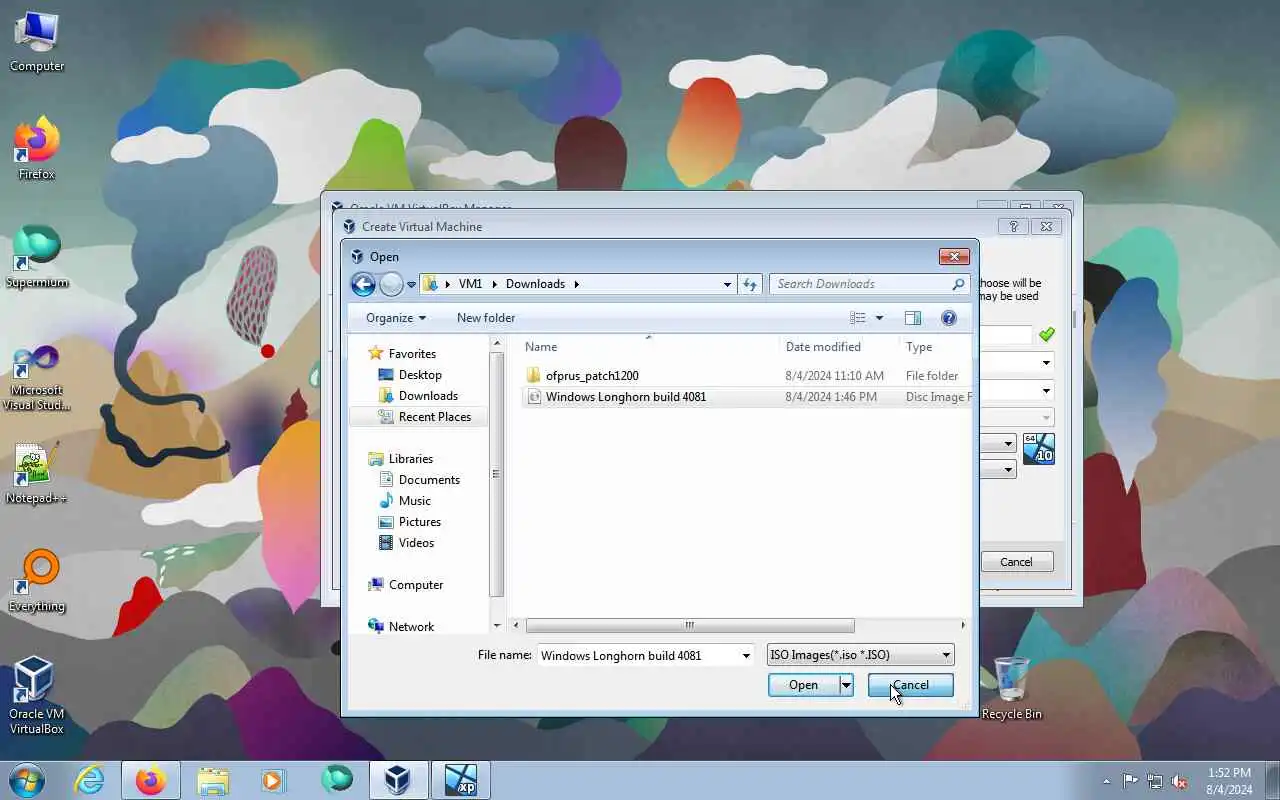Click Cancel in the Open dialog
Image resolution: width=1280 pixels, height=800 pixels.
pos(910,685)
